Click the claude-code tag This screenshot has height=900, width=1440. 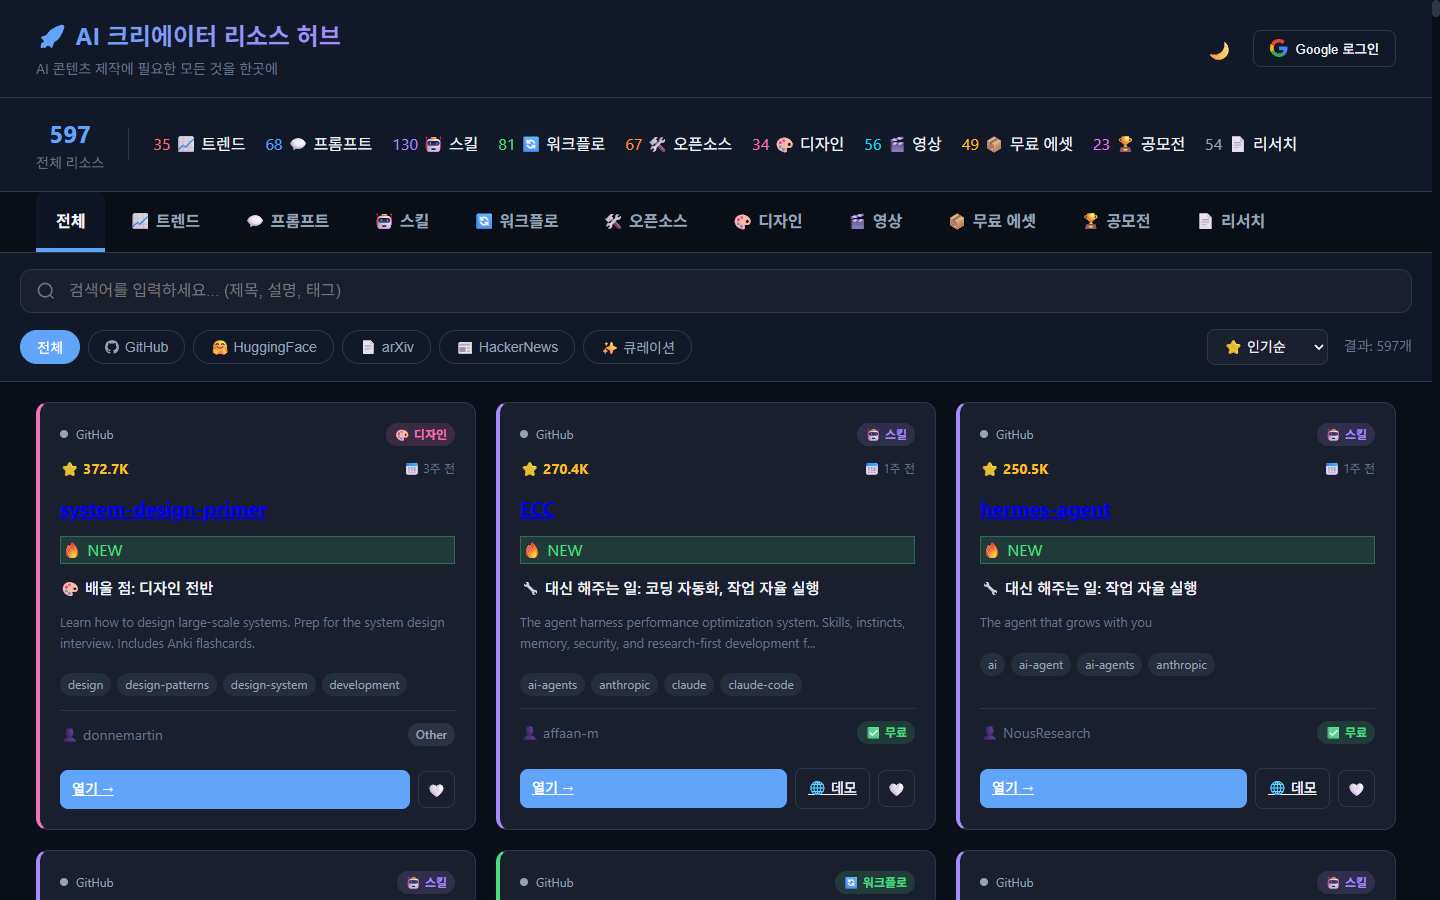tap(761, 685)
